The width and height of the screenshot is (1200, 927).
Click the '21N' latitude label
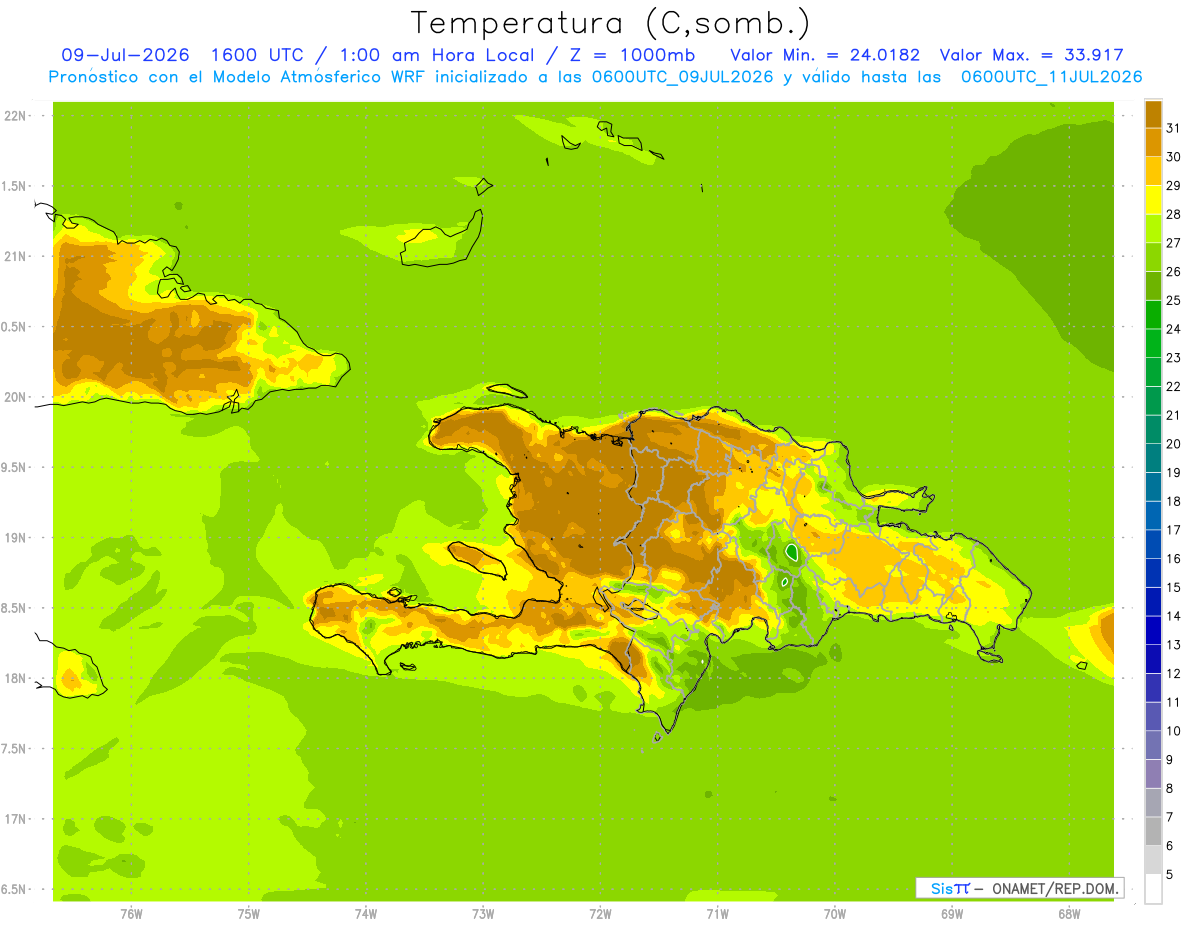(14, 256)
